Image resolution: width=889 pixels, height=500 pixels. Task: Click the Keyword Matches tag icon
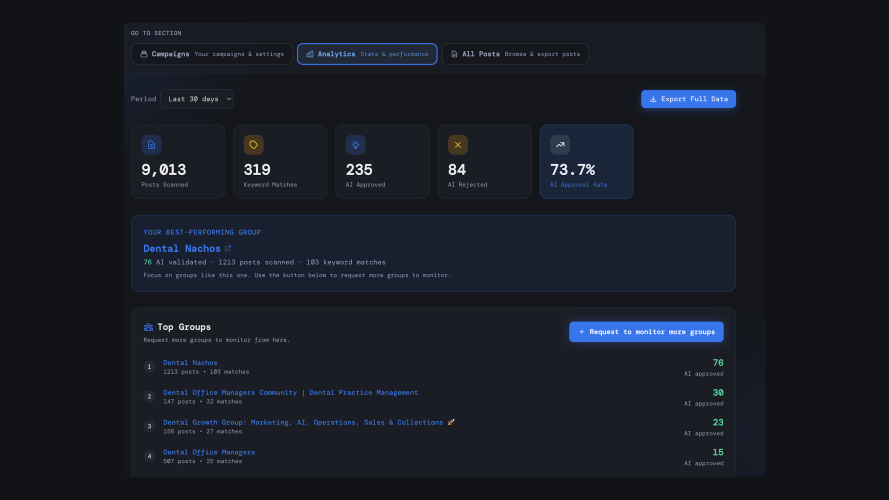point(253,145)
